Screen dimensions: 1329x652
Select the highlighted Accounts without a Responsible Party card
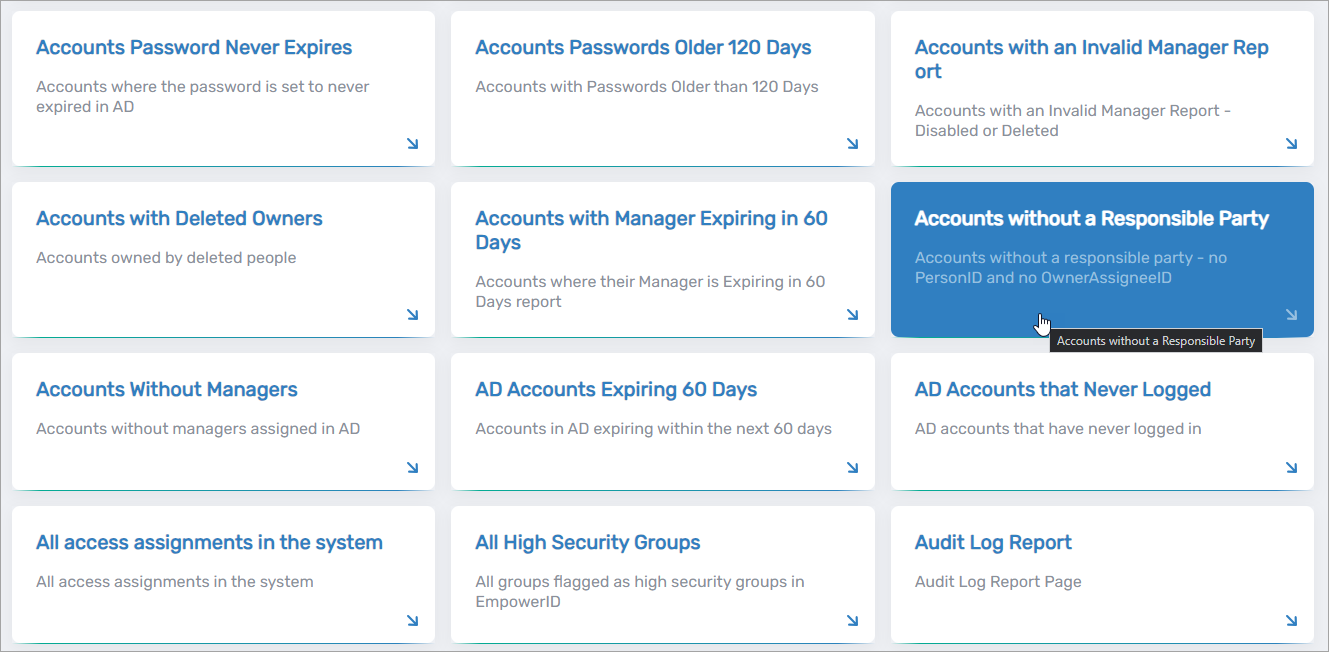pyautogui.click(x=1091, y=218)
